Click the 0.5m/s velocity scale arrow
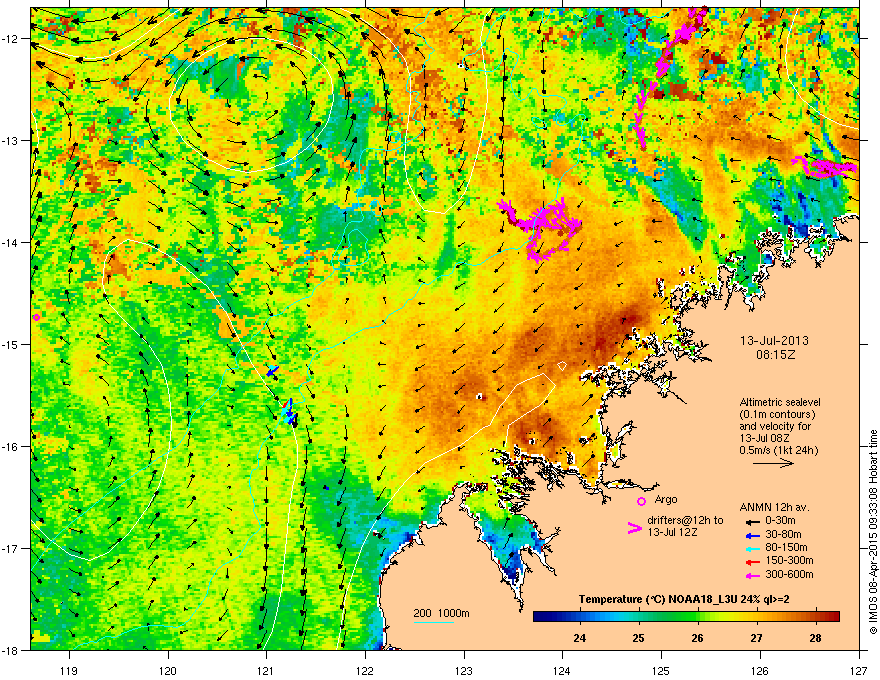Screen dimensions: 880x680 (x=773, y=463)
